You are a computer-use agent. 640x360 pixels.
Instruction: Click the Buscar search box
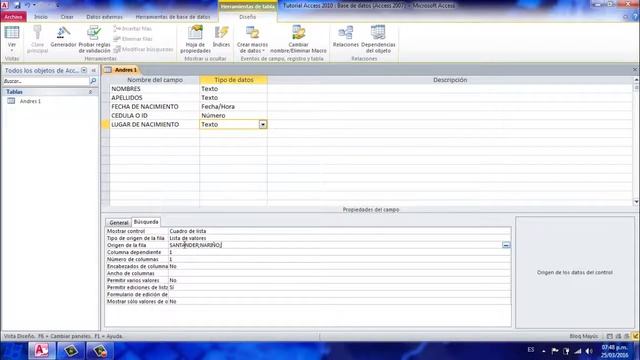[45, 81]
